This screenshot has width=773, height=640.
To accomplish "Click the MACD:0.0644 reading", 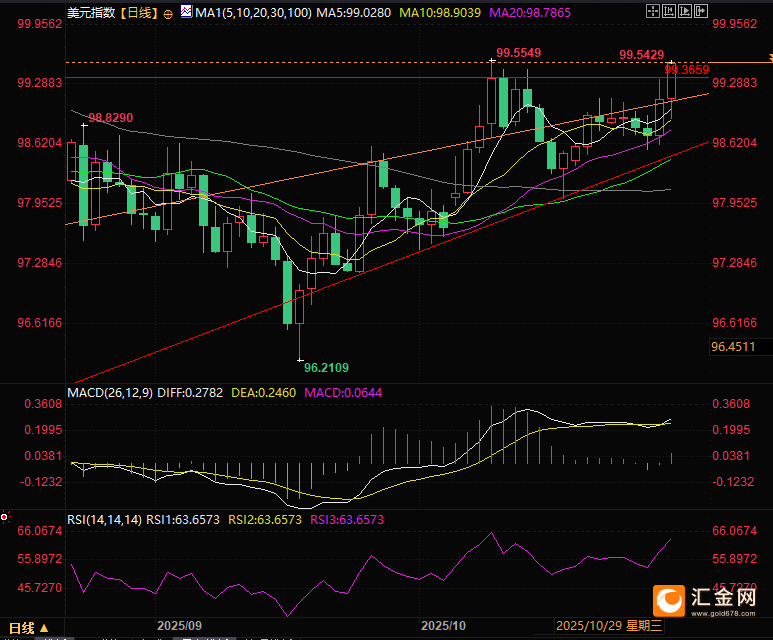I will point(343,393).
